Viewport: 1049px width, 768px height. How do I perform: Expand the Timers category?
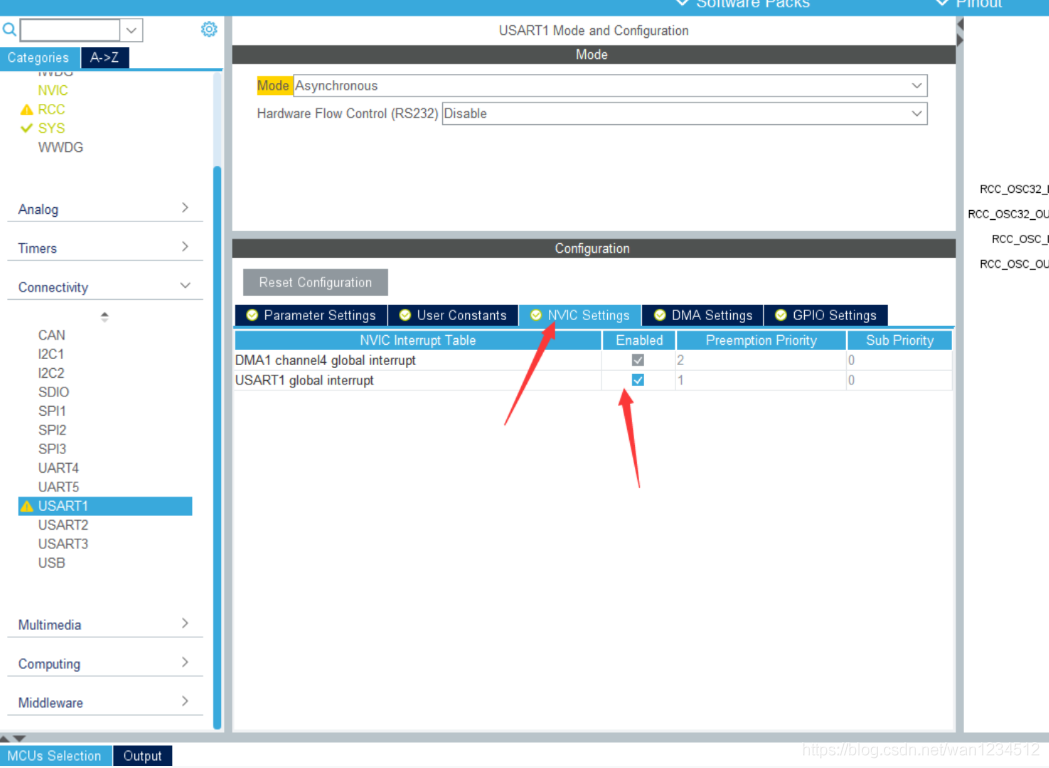(x=104, y=248)
